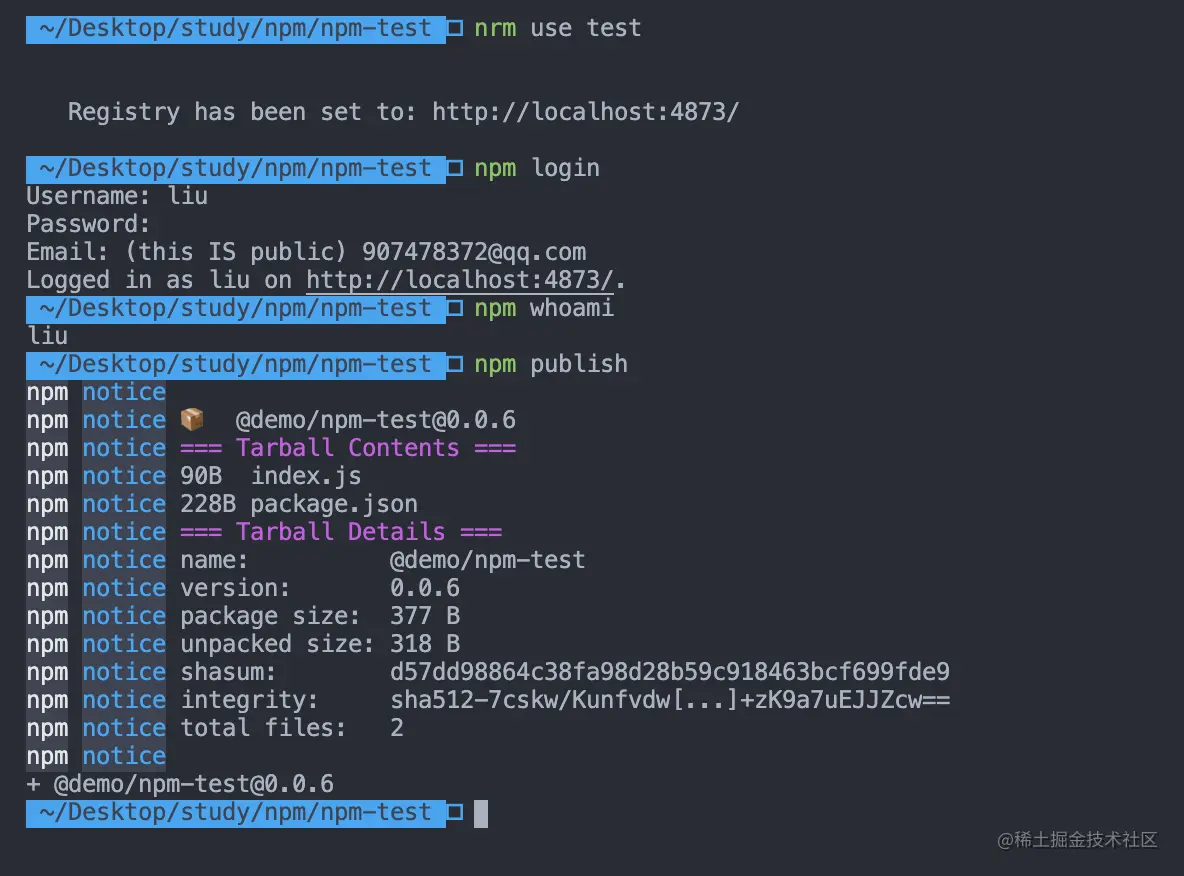Viewport: 1184px width, 876px height.
Task: Click the watermark text at bottom right
Action: point(1077,840)
